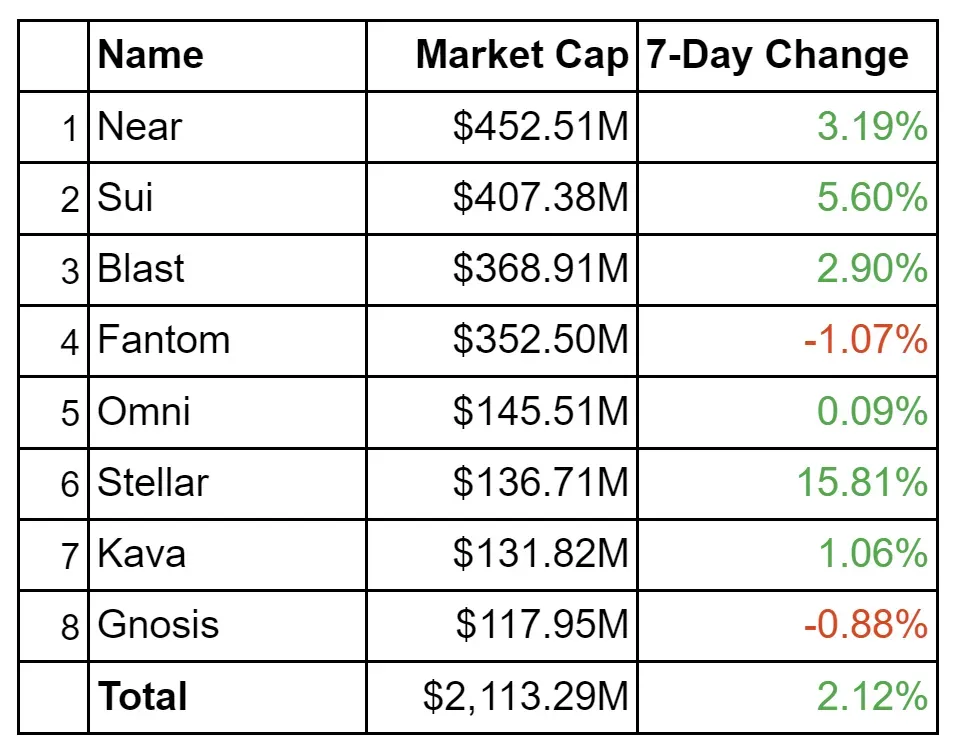The height and width of the screenshot is (753, 957).
Task: Click the $407.38M market cap value
Action: [540, 198]
